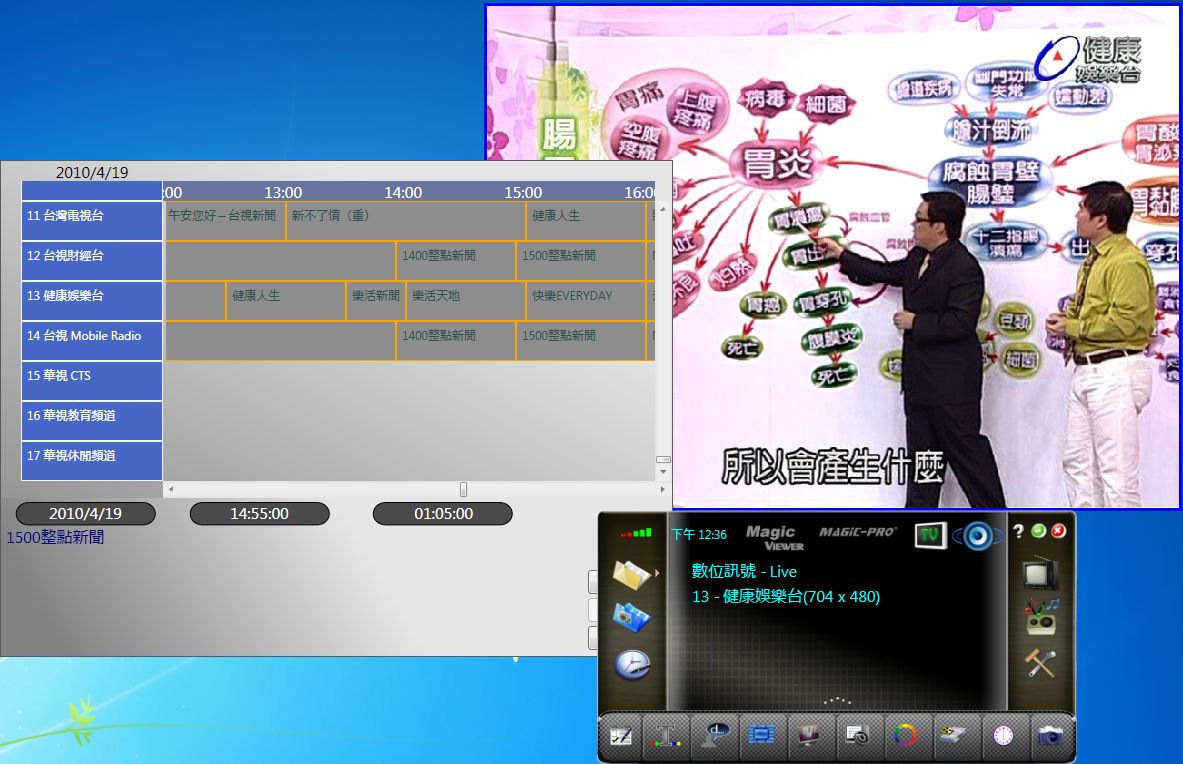Expand the small arrow beside the yellow folder

[x=657, y=573]
